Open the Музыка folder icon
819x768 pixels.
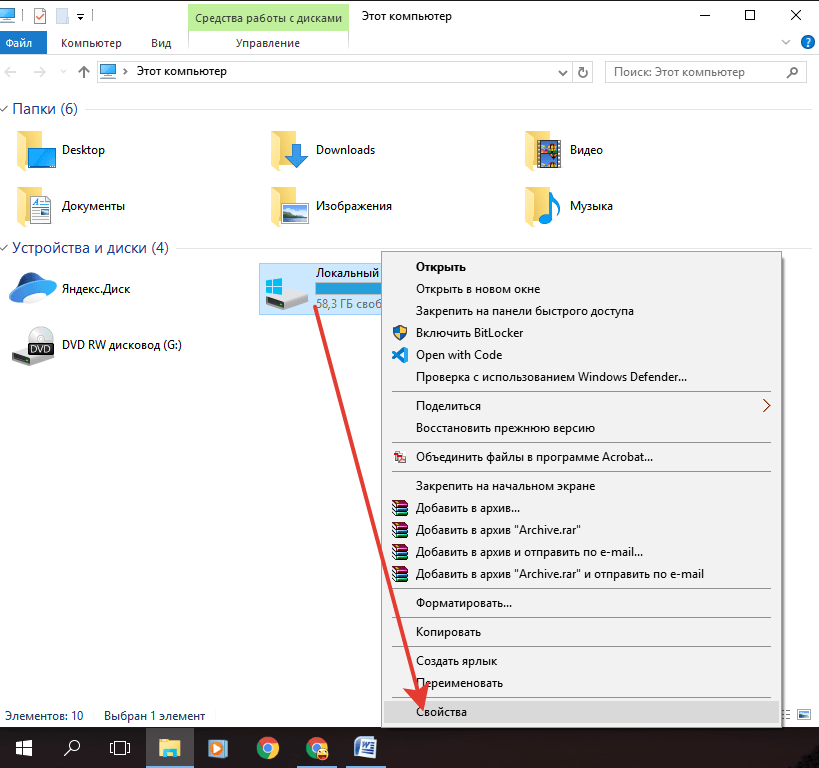coord(542,207)
